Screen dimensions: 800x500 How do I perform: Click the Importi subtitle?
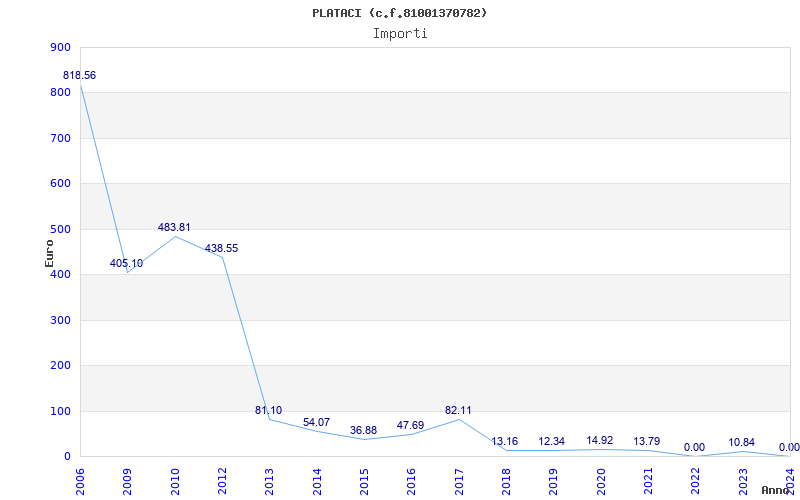[x=400, y=34]
